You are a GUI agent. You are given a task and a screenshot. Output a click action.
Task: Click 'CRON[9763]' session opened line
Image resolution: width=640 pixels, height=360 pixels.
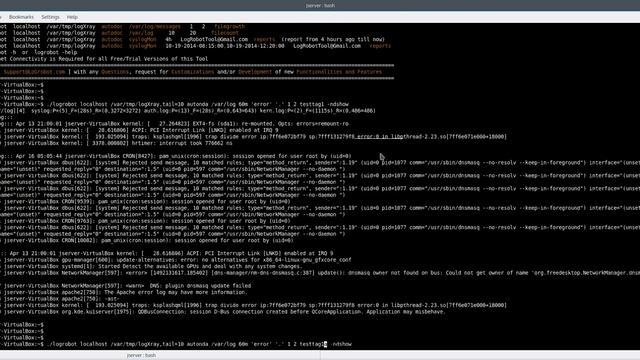145,221
